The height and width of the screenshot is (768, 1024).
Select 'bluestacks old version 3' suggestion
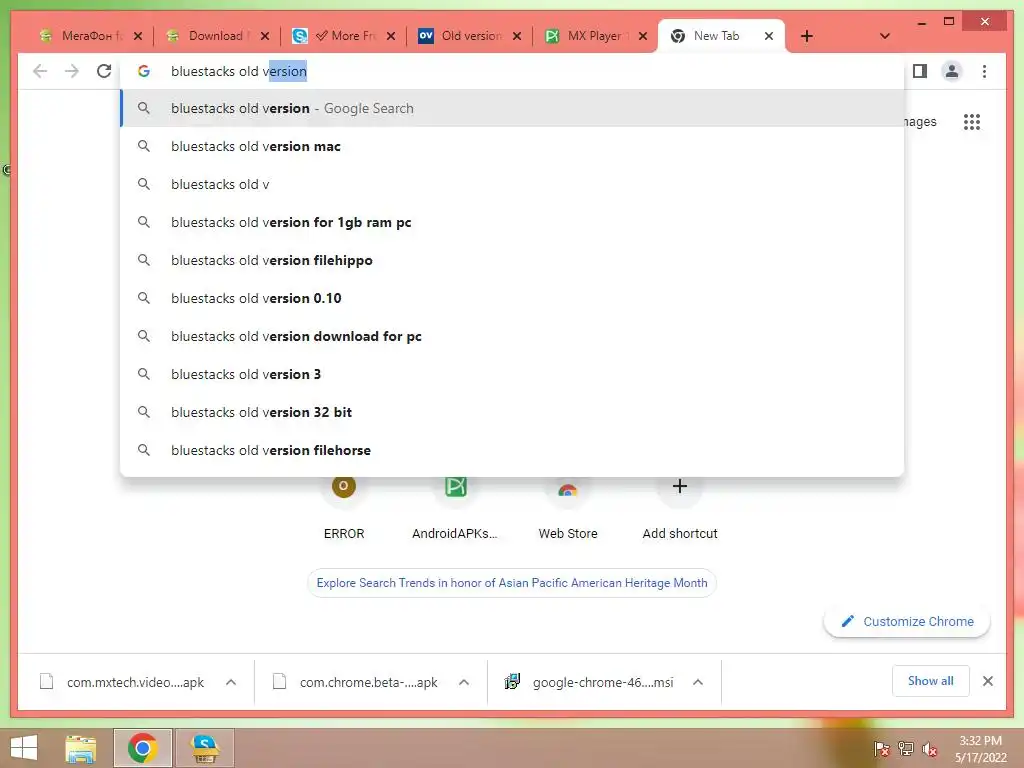coord(513,374)
